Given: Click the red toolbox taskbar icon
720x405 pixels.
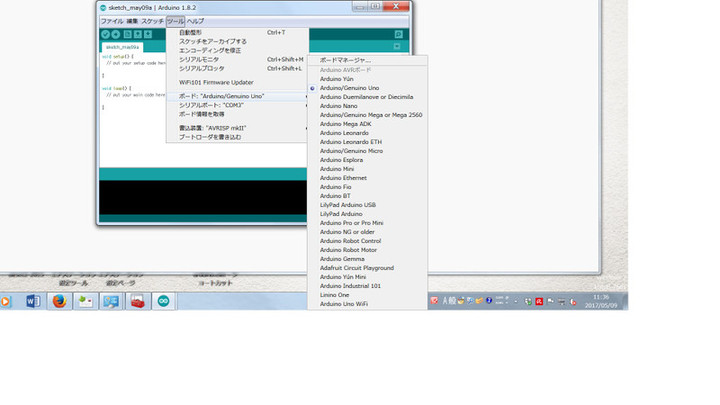Looking at the screenshot, I should coord(137,301).
